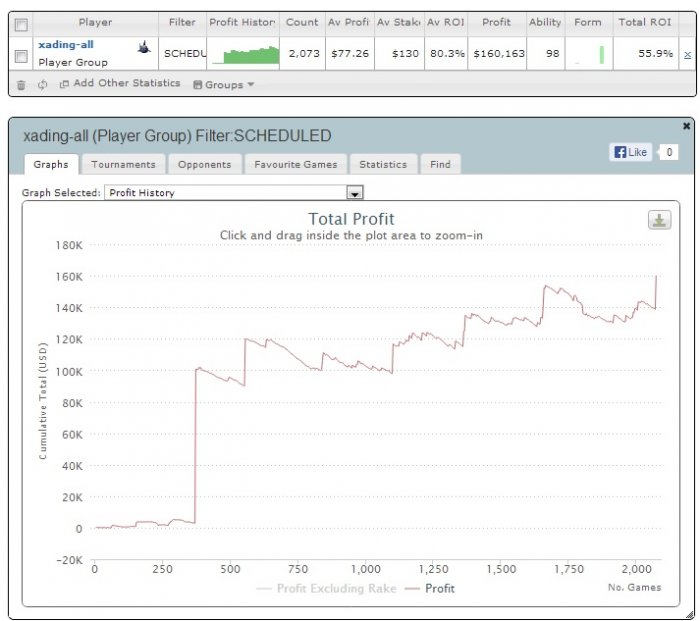Switch to the Tournaments tab
The height and width of the screenshot is (621, 700).
123,164
